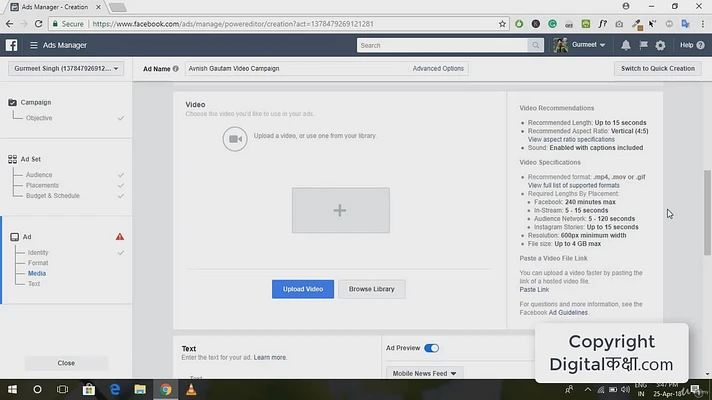Click the translate extension icon
The width and height of the screenshot is (712, 400).
tap(686, 24)
